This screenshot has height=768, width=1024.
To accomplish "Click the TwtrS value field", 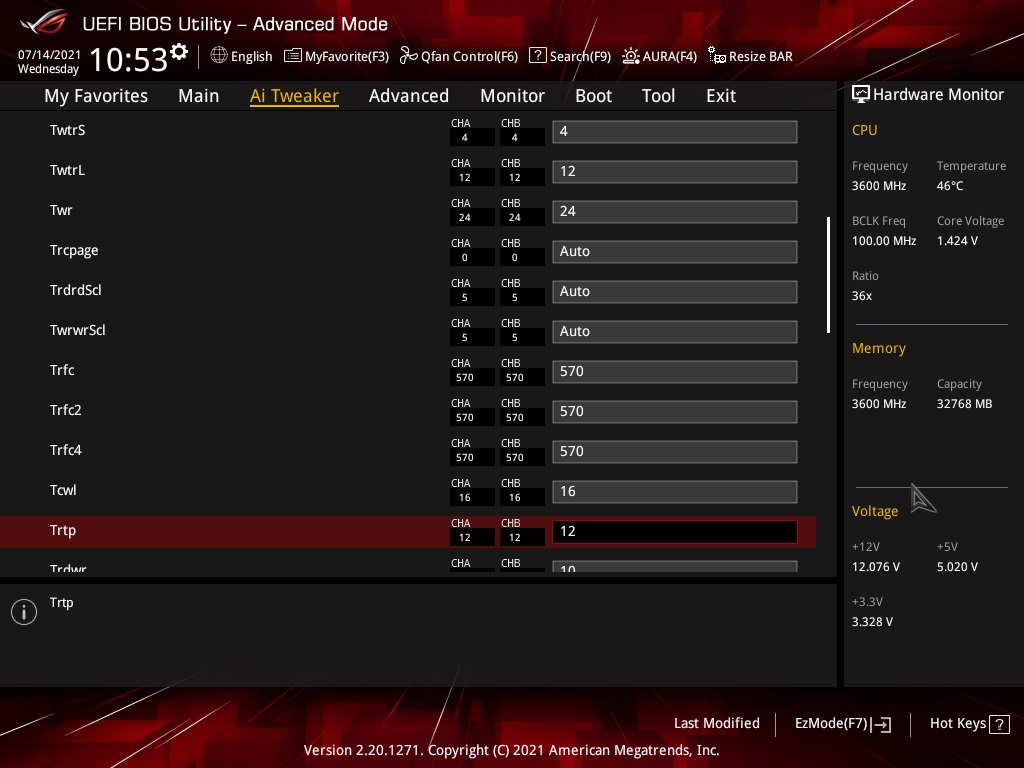I will pos(675,132).
